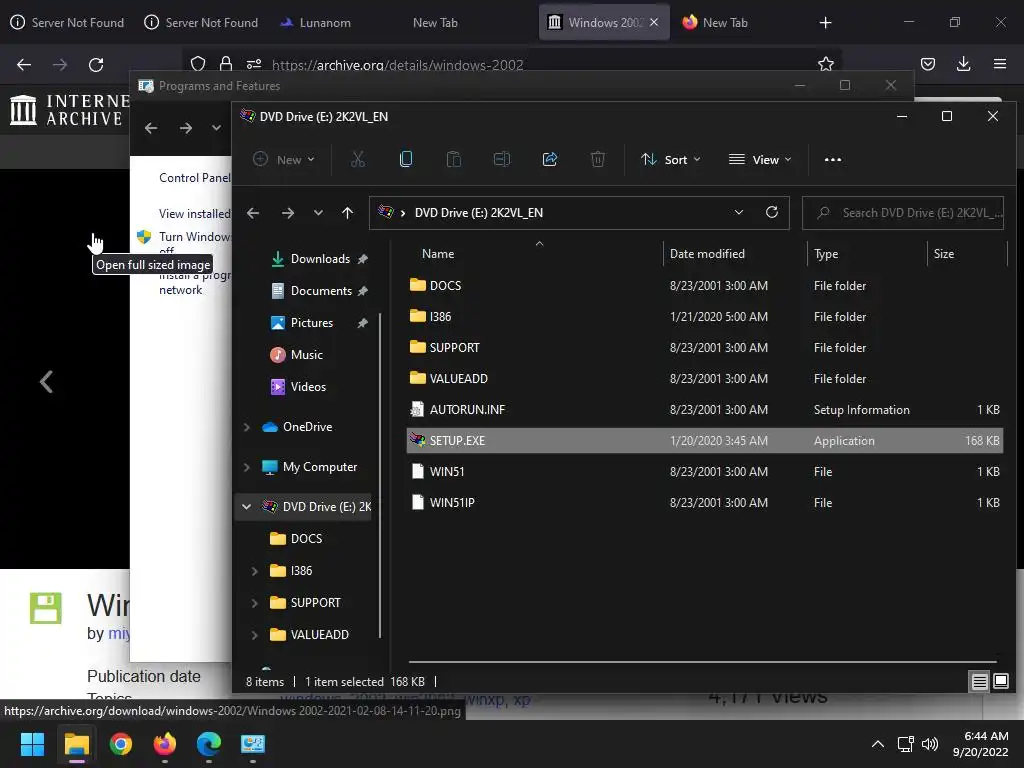Open Firefox downloads panel
This screenshot has height=768, width=1024.
tap(963, 64)
